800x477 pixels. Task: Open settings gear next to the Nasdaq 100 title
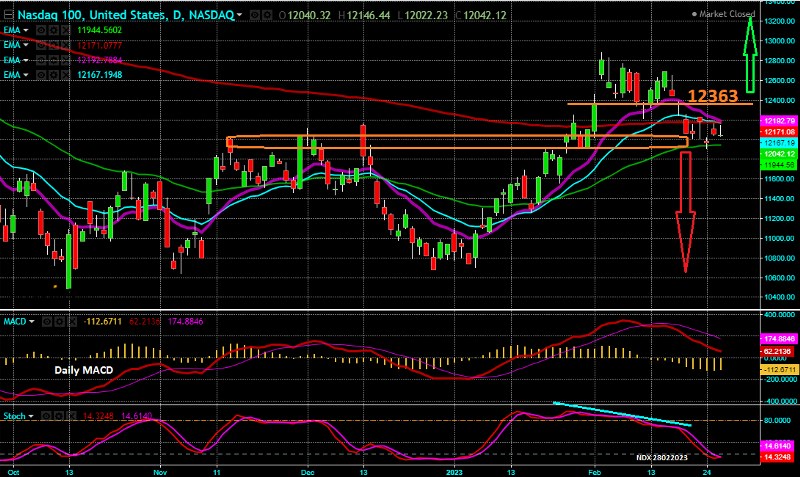pyautogui.click(x=267, y=15)
